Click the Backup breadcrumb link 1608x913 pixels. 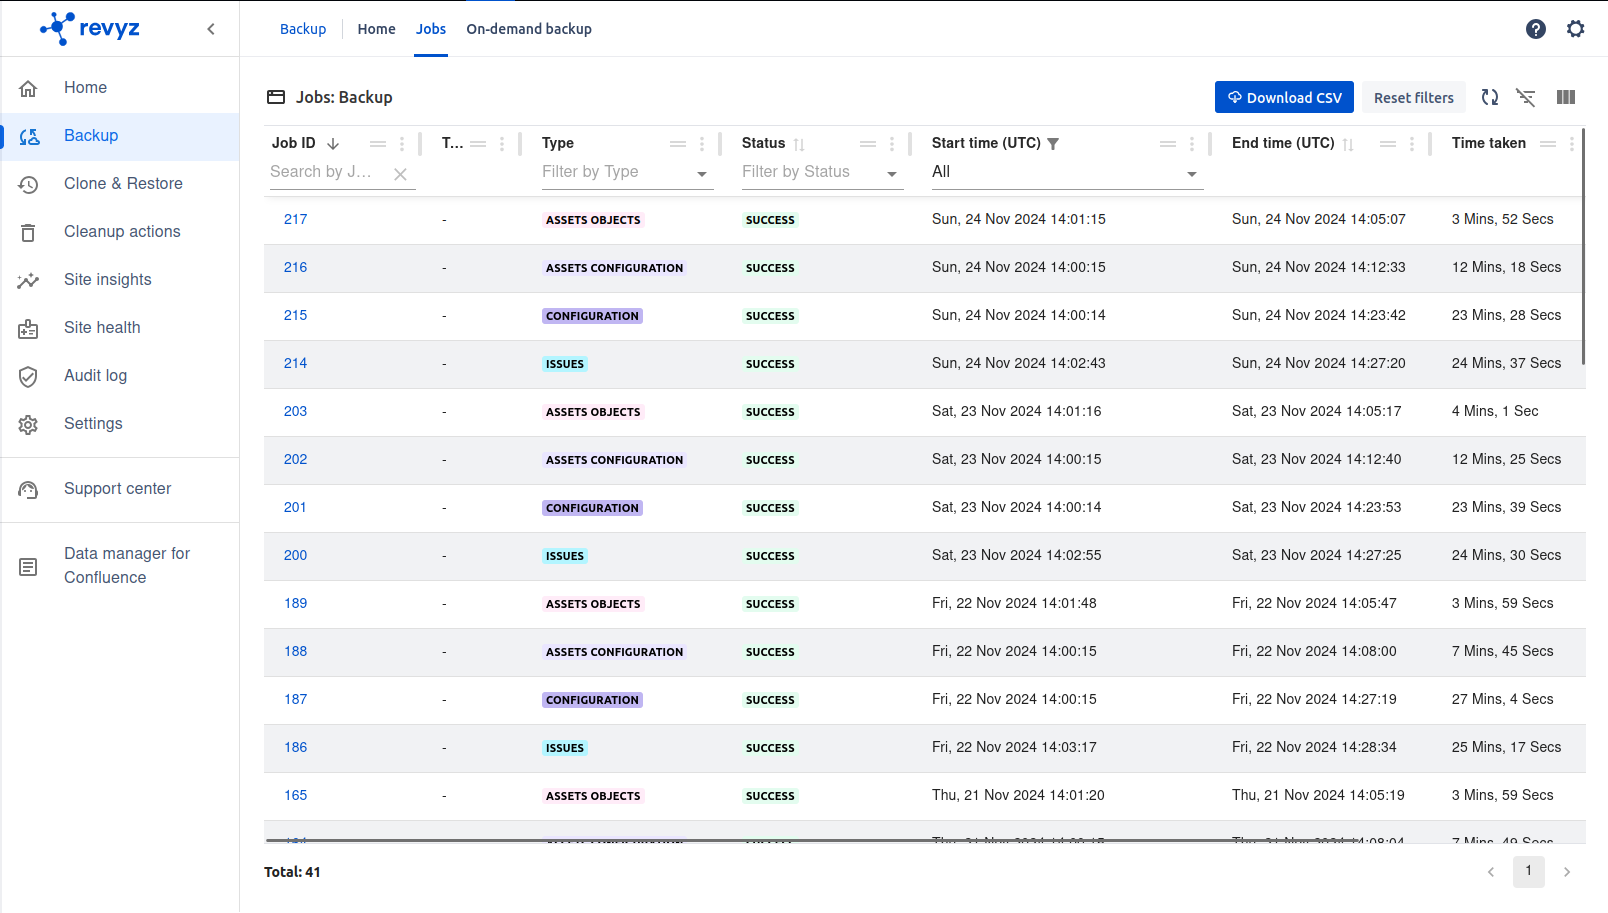(303, 29)
